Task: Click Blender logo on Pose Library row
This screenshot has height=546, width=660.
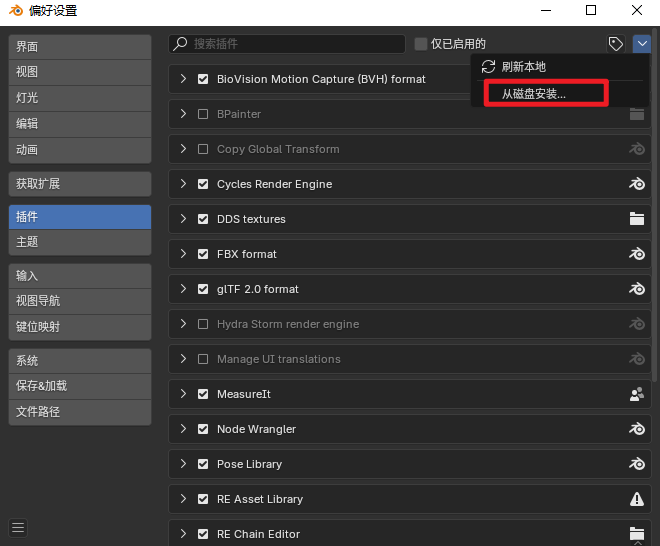Action: 637,464
